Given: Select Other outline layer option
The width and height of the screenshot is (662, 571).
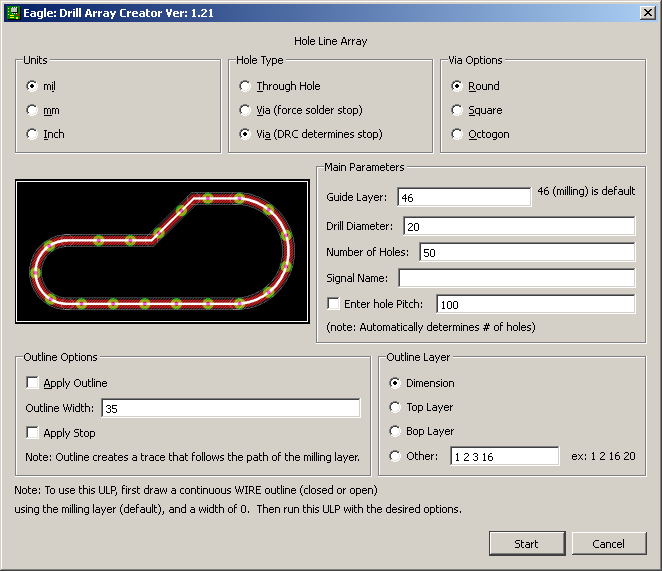Looking at the screenshot, I should click(395, 456).
